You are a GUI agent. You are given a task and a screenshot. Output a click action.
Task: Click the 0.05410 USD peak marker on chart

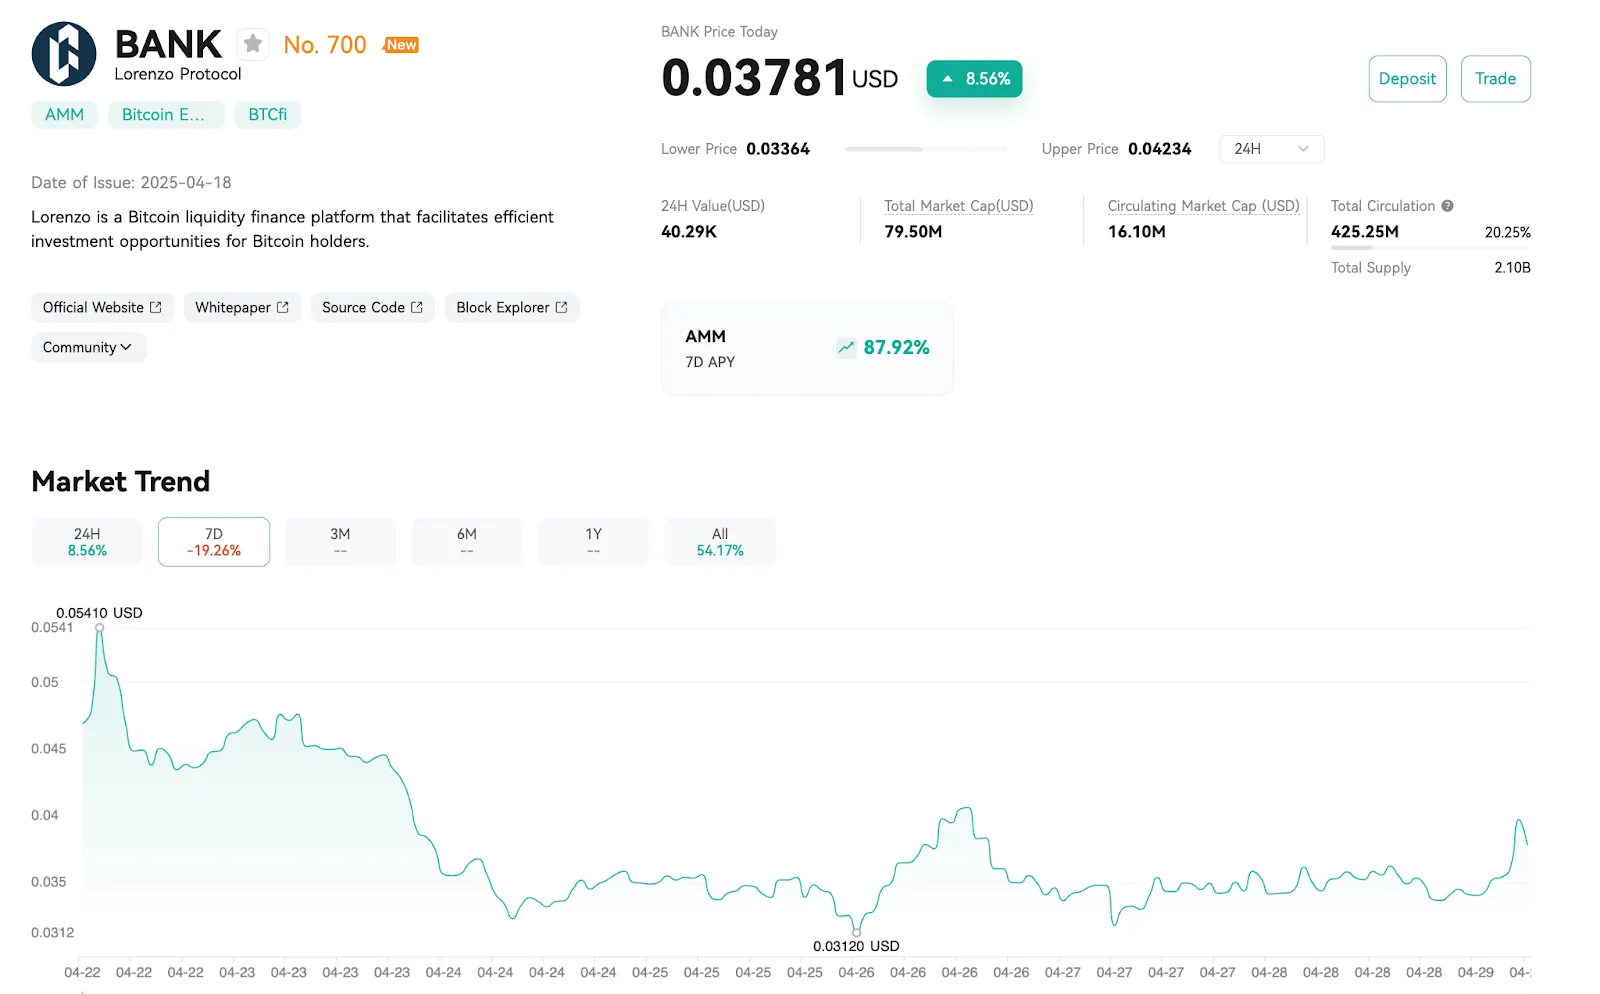[99, 628]
